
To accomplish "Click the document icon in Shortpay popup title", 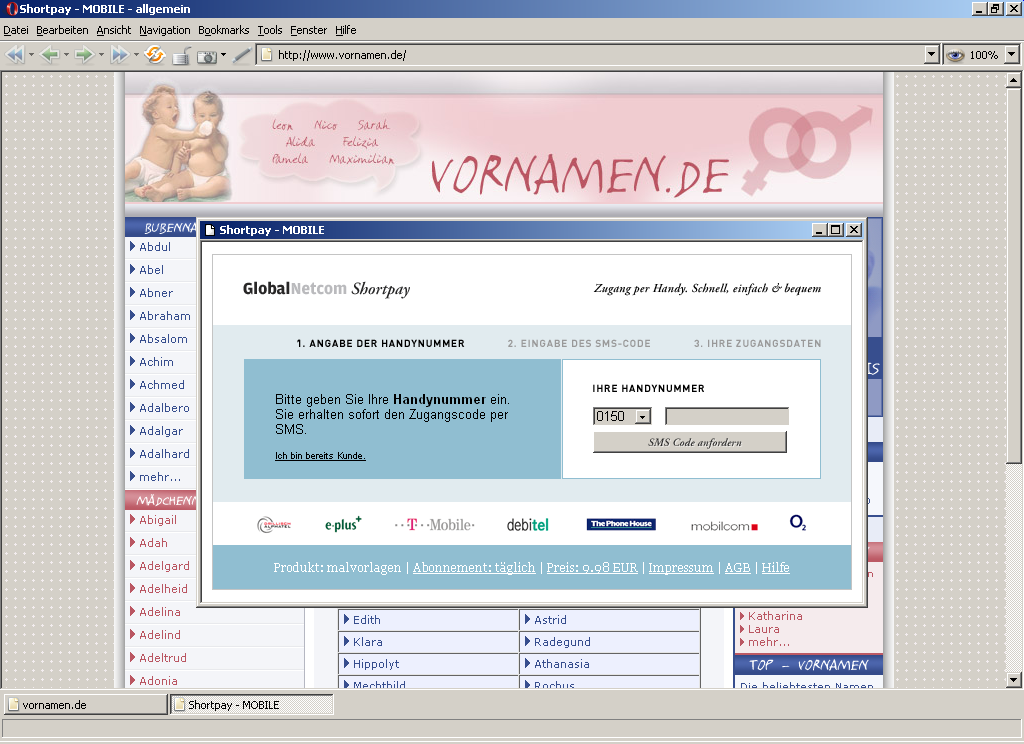I will click(210, 230).
